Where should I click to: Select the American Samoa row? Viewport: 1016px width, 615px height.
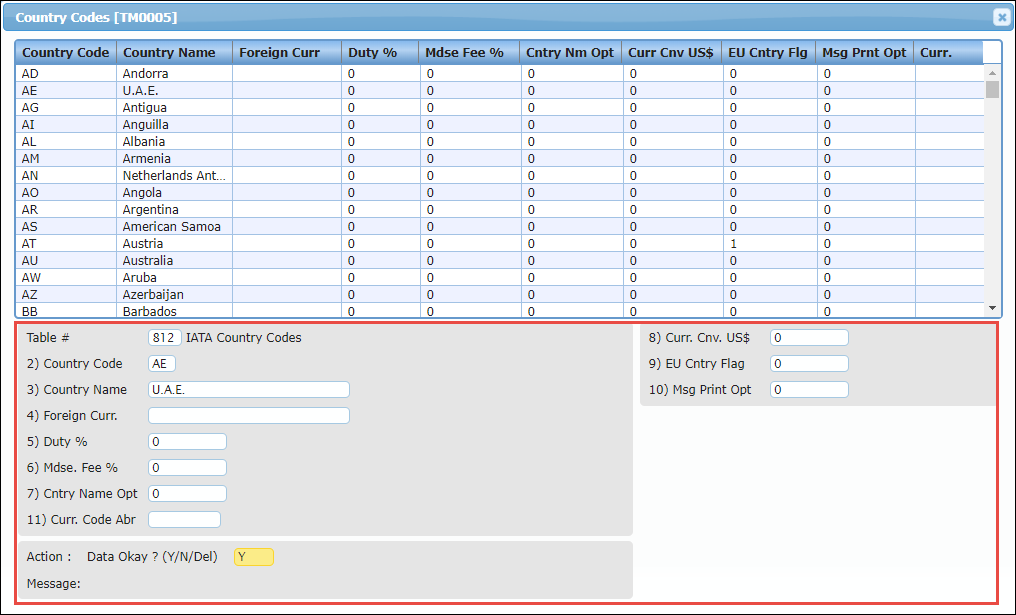(x=499, y=226)
